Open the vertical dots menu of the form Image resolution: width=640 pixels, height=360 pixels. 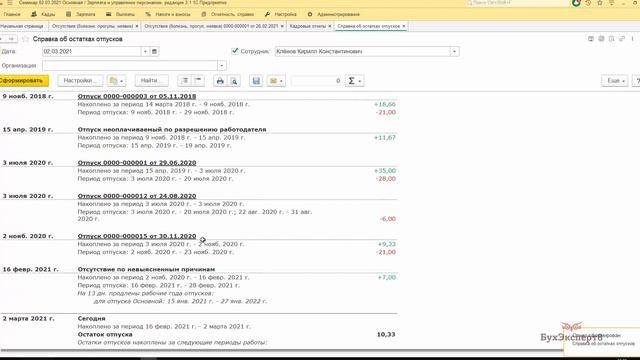coord(632,39)
